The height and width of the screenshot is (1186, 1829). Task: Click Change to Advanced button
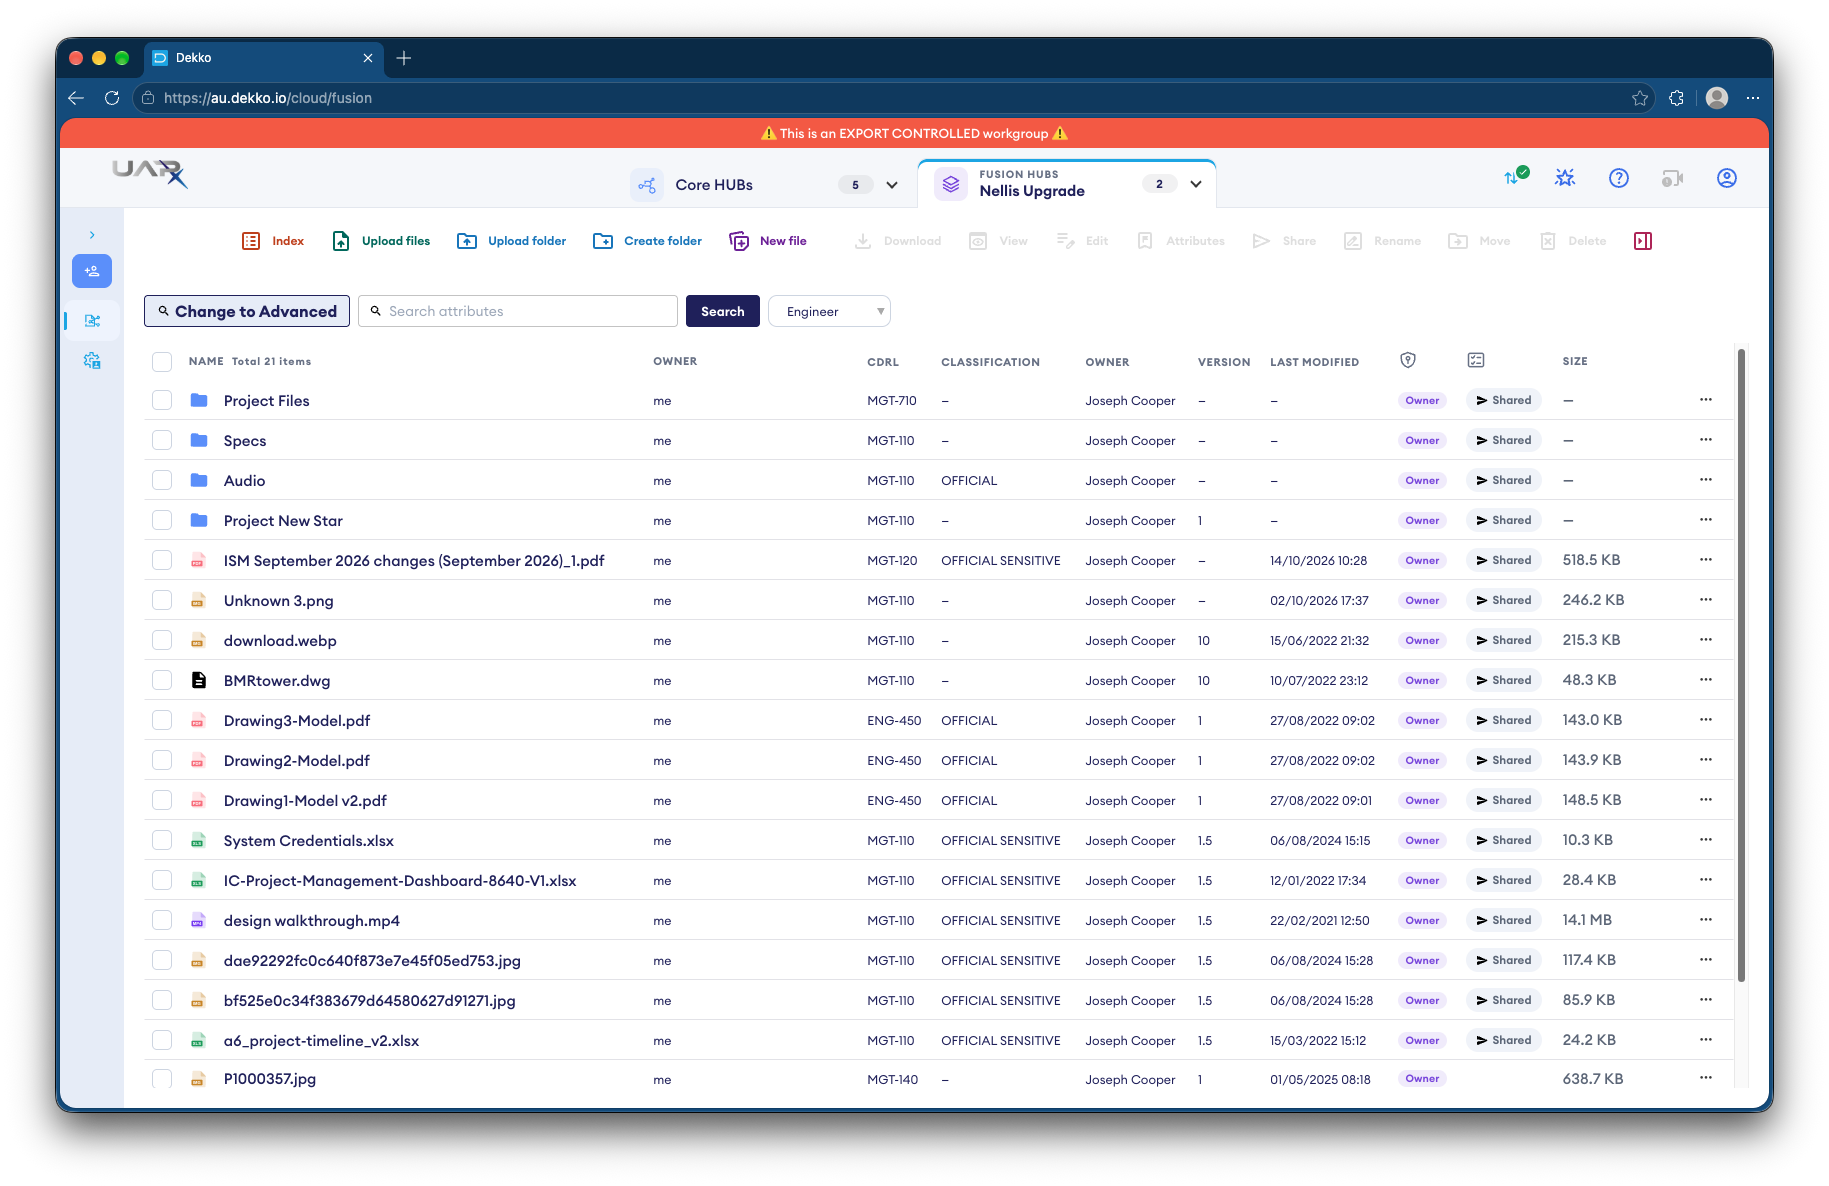(247, 311)
